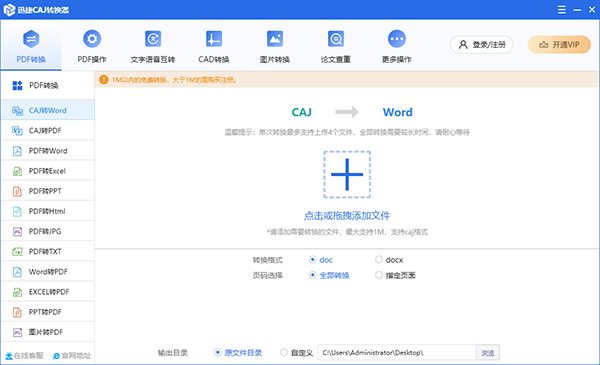The image size is (600, 365).
Task: Switch to the PDF转换 top tab
Action: (x=31, y=46)
